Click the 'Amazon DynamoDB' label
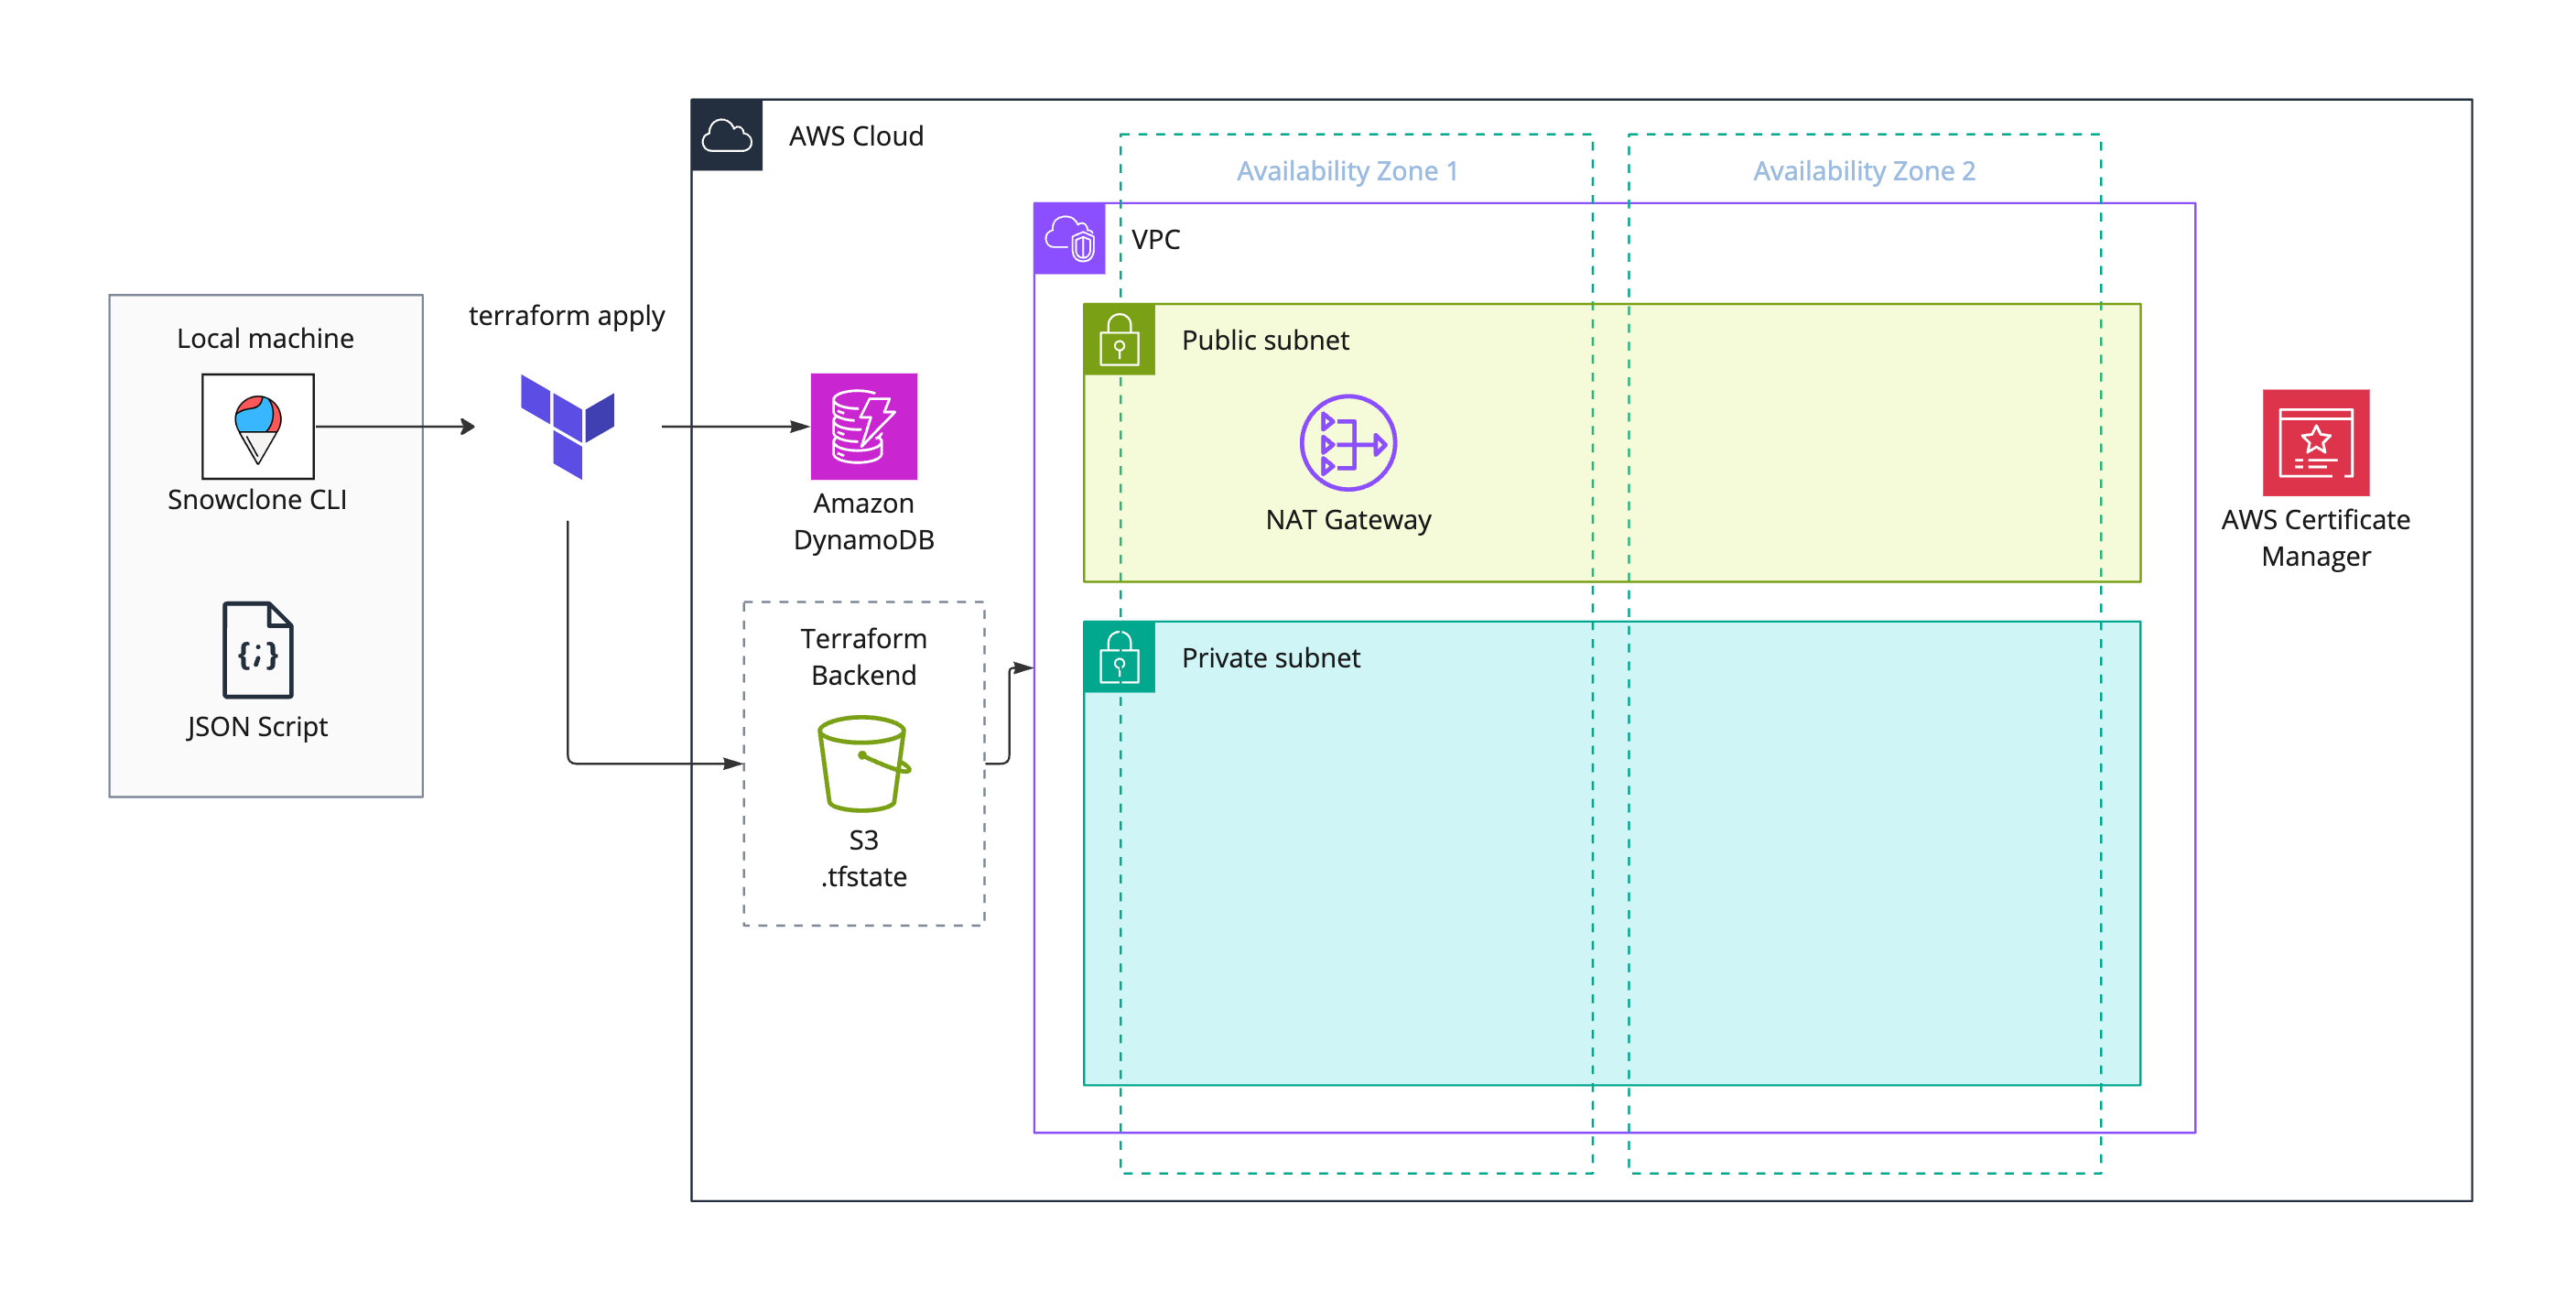The height and width of the screenshot is (1301, 2576). (864, 522)
